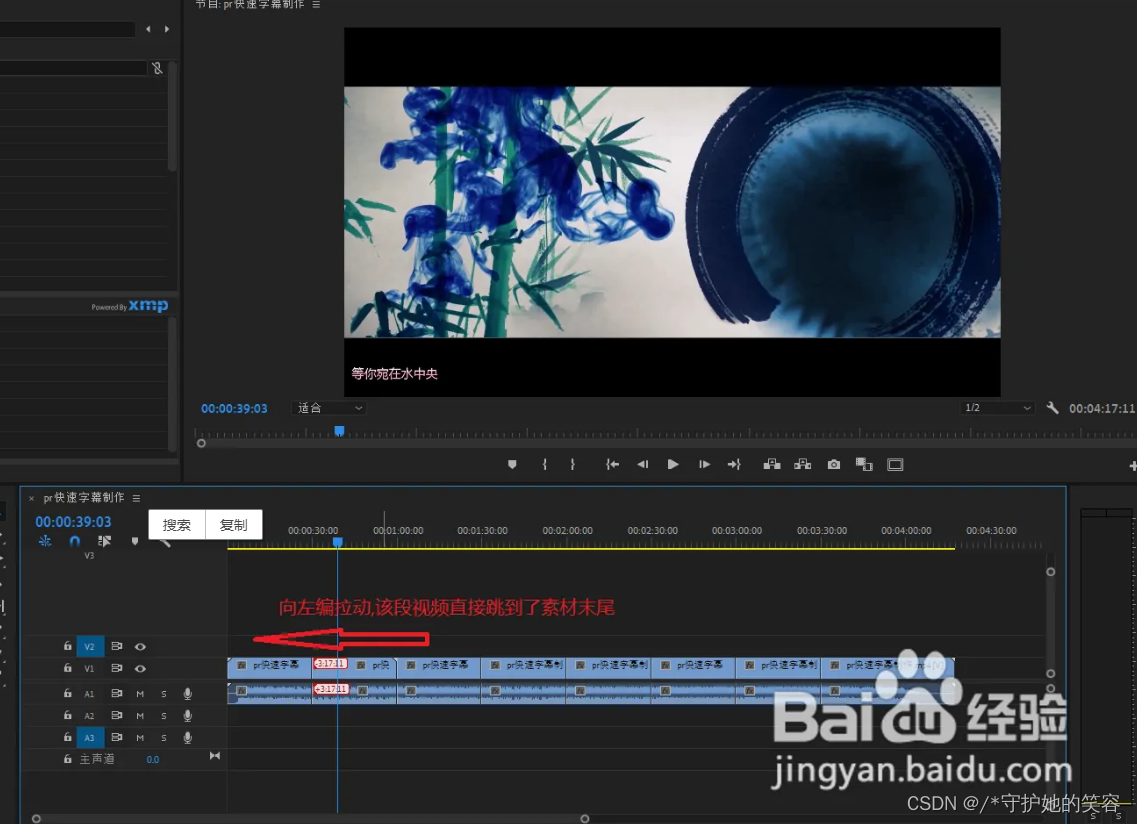Go to In point button
The height and width of the screenshot is (824, 1137).
tap(612, 464)
